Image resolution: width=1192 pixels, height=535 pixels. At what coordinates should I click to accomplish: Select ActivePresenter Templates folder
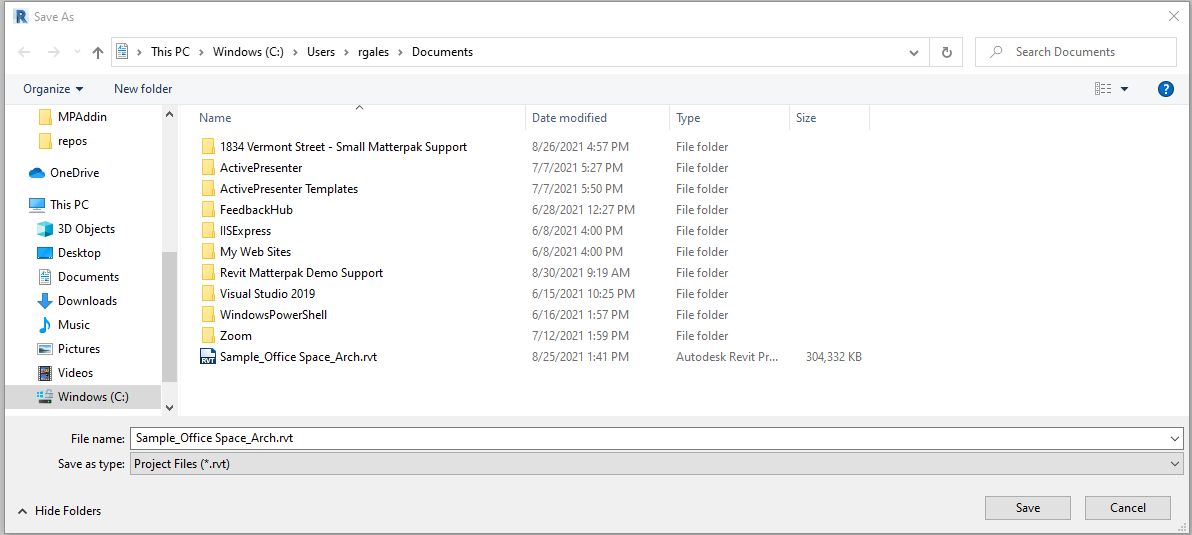(289, 188)
